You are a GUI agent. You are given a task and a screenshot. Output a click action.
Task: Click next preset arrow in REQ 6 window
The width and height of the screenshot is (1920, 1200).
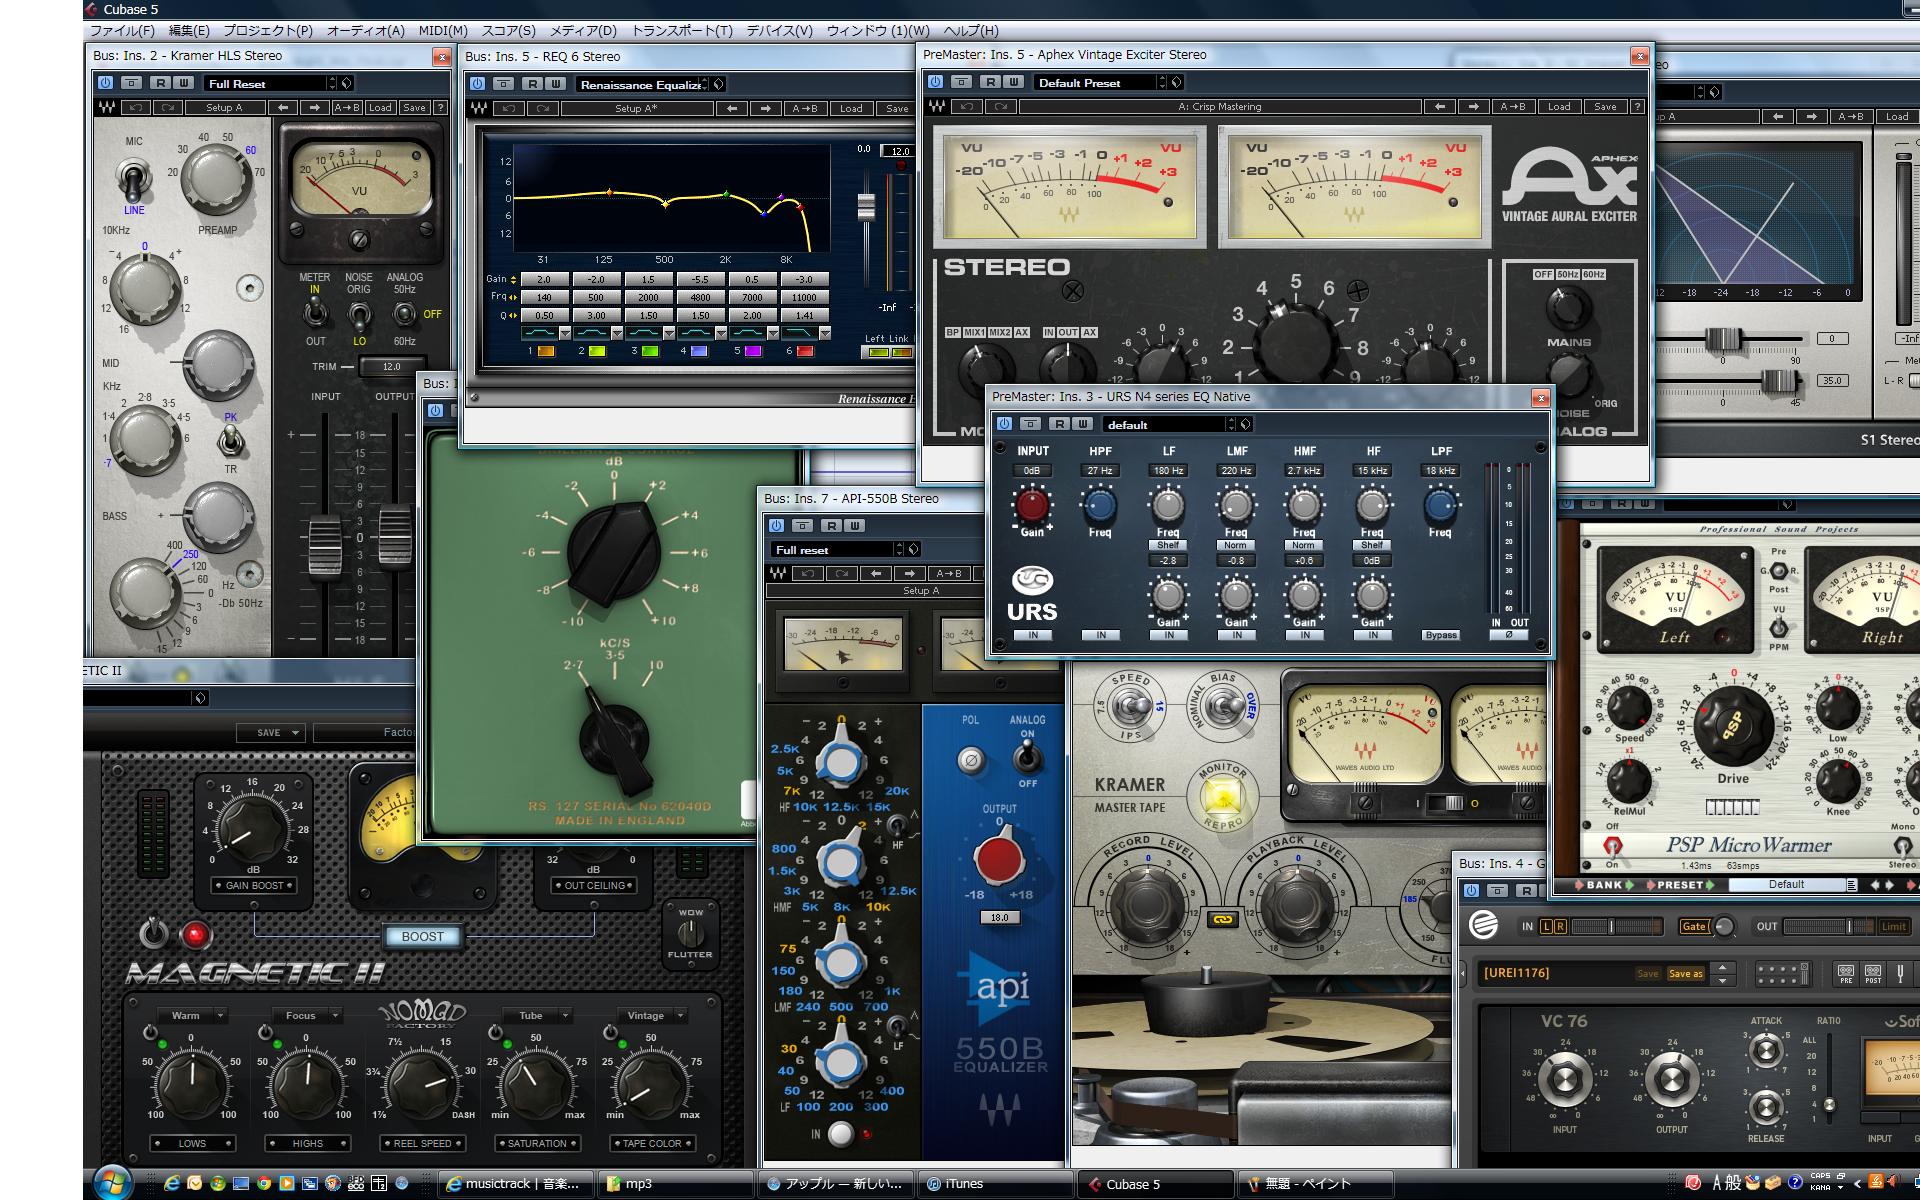pyautogui.click(x=765, y=108)
